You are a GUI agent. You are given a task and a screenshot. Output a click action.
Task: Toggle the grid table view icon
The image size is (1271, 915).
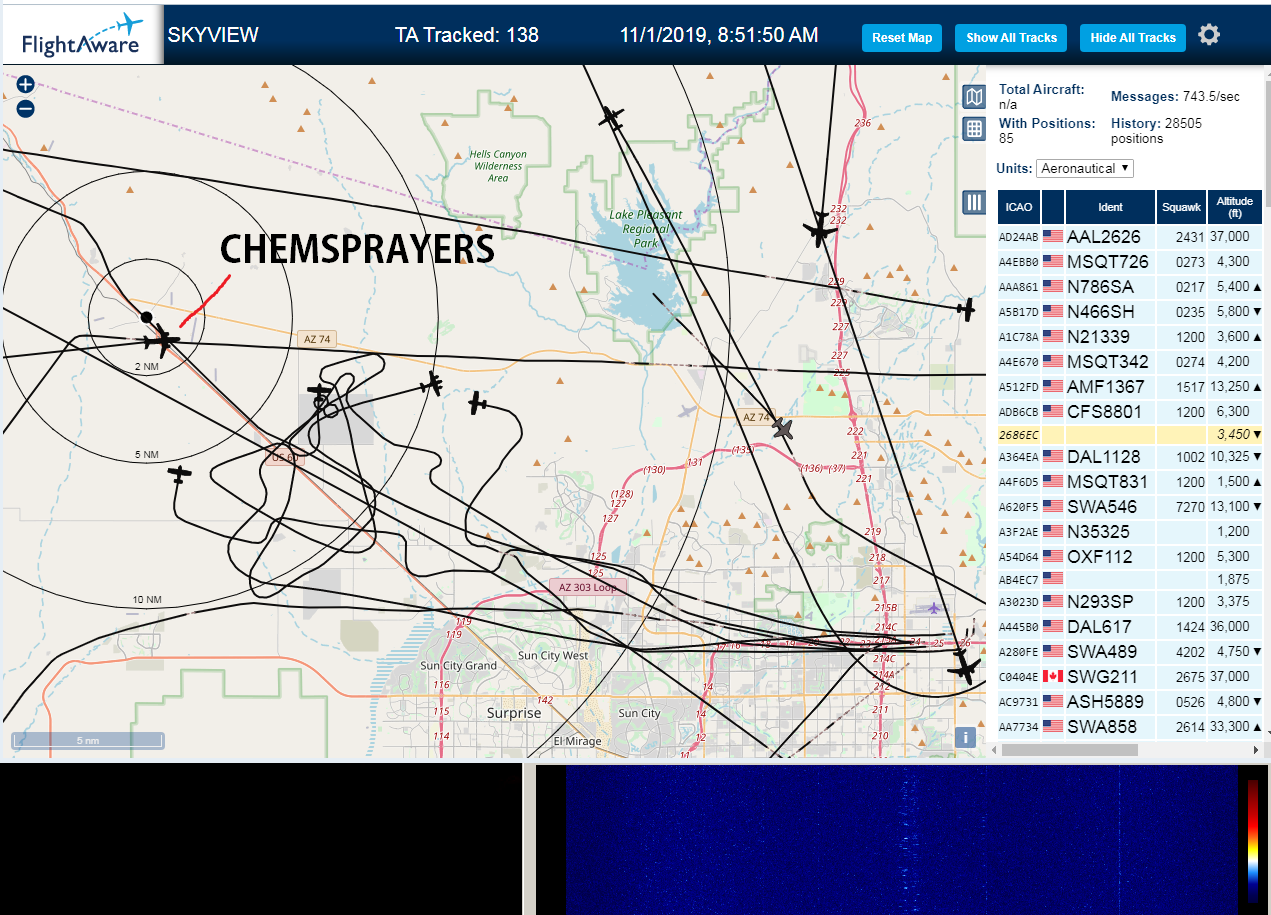point(974,128)
